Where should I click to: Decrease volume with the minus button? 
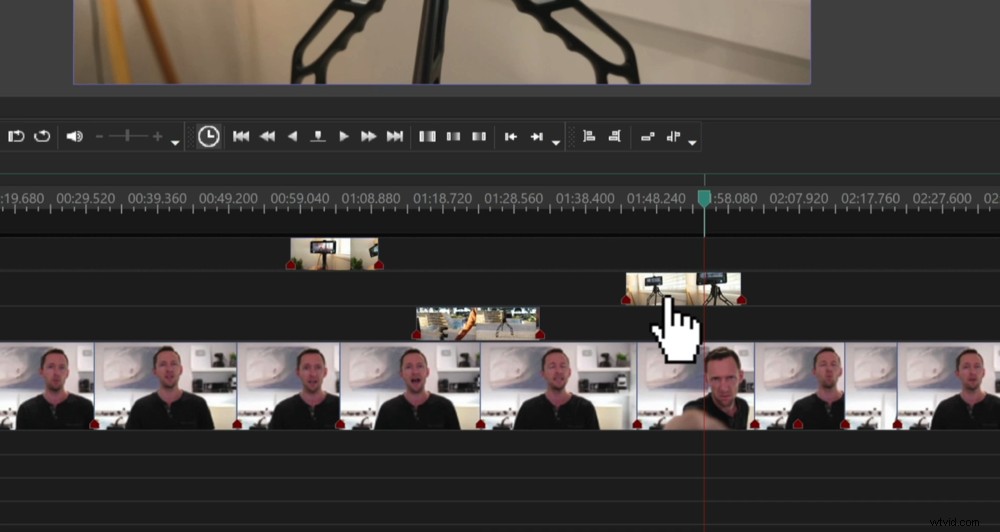pos(99,137)
